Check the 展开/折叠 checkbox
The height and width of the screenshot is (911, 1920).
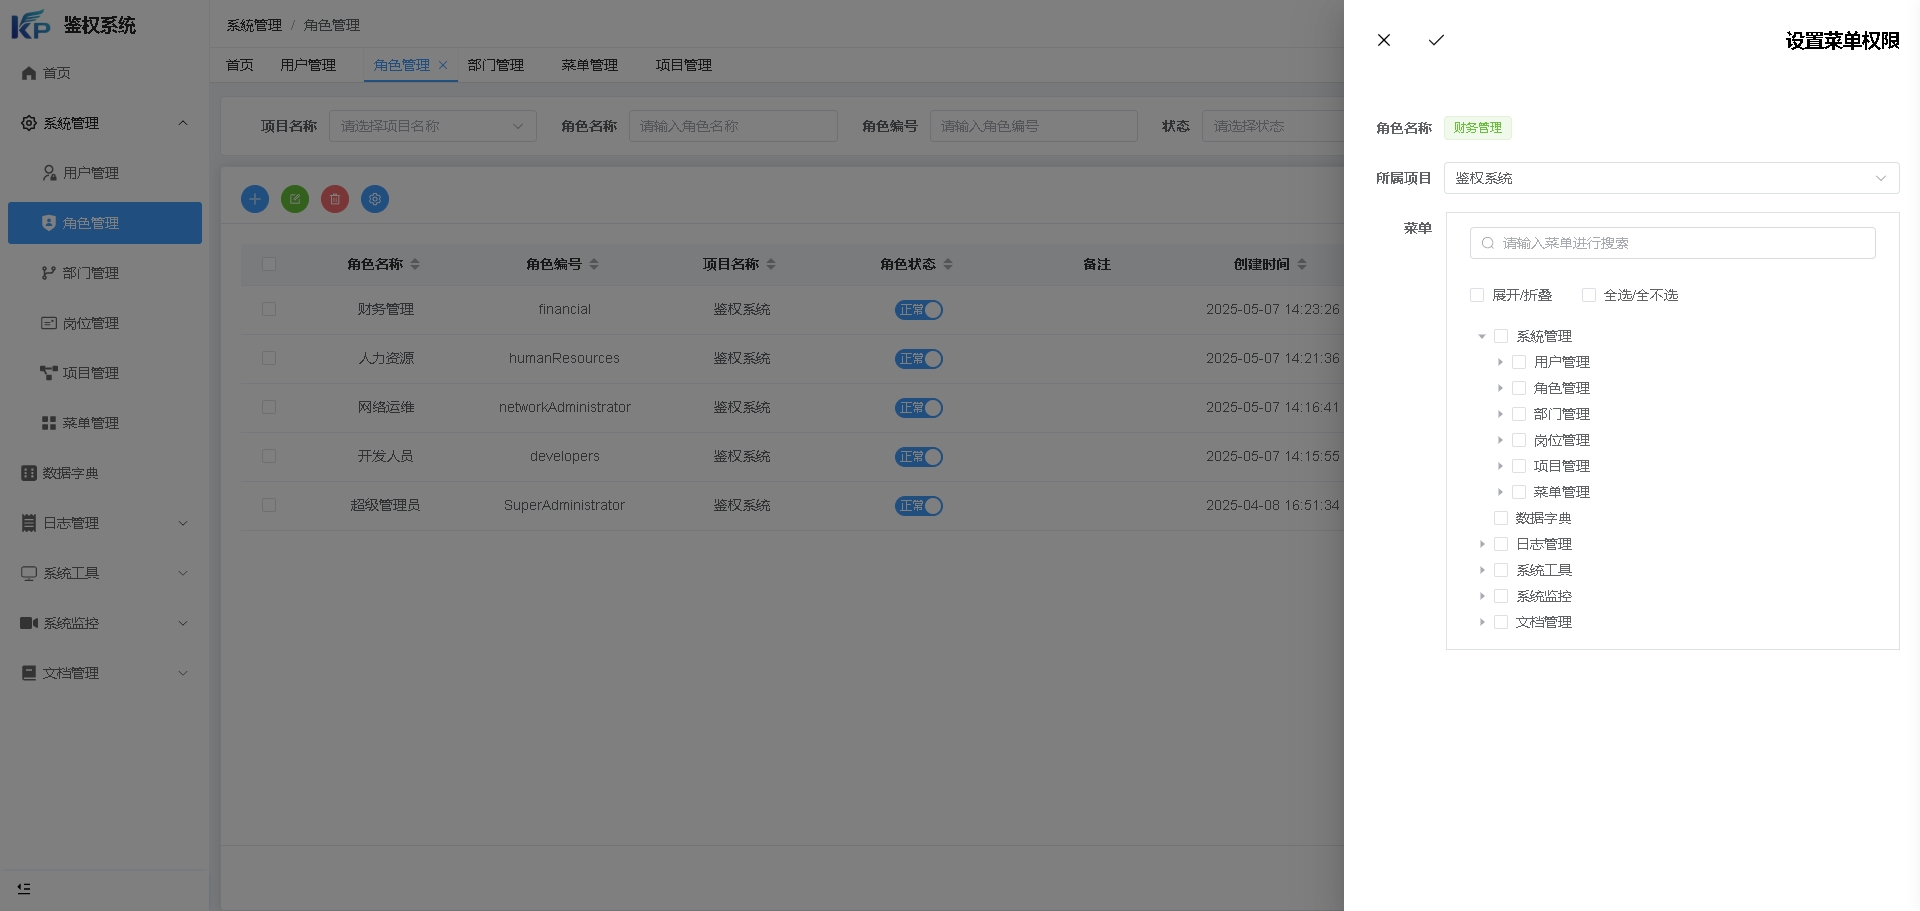pos(1477,295)
